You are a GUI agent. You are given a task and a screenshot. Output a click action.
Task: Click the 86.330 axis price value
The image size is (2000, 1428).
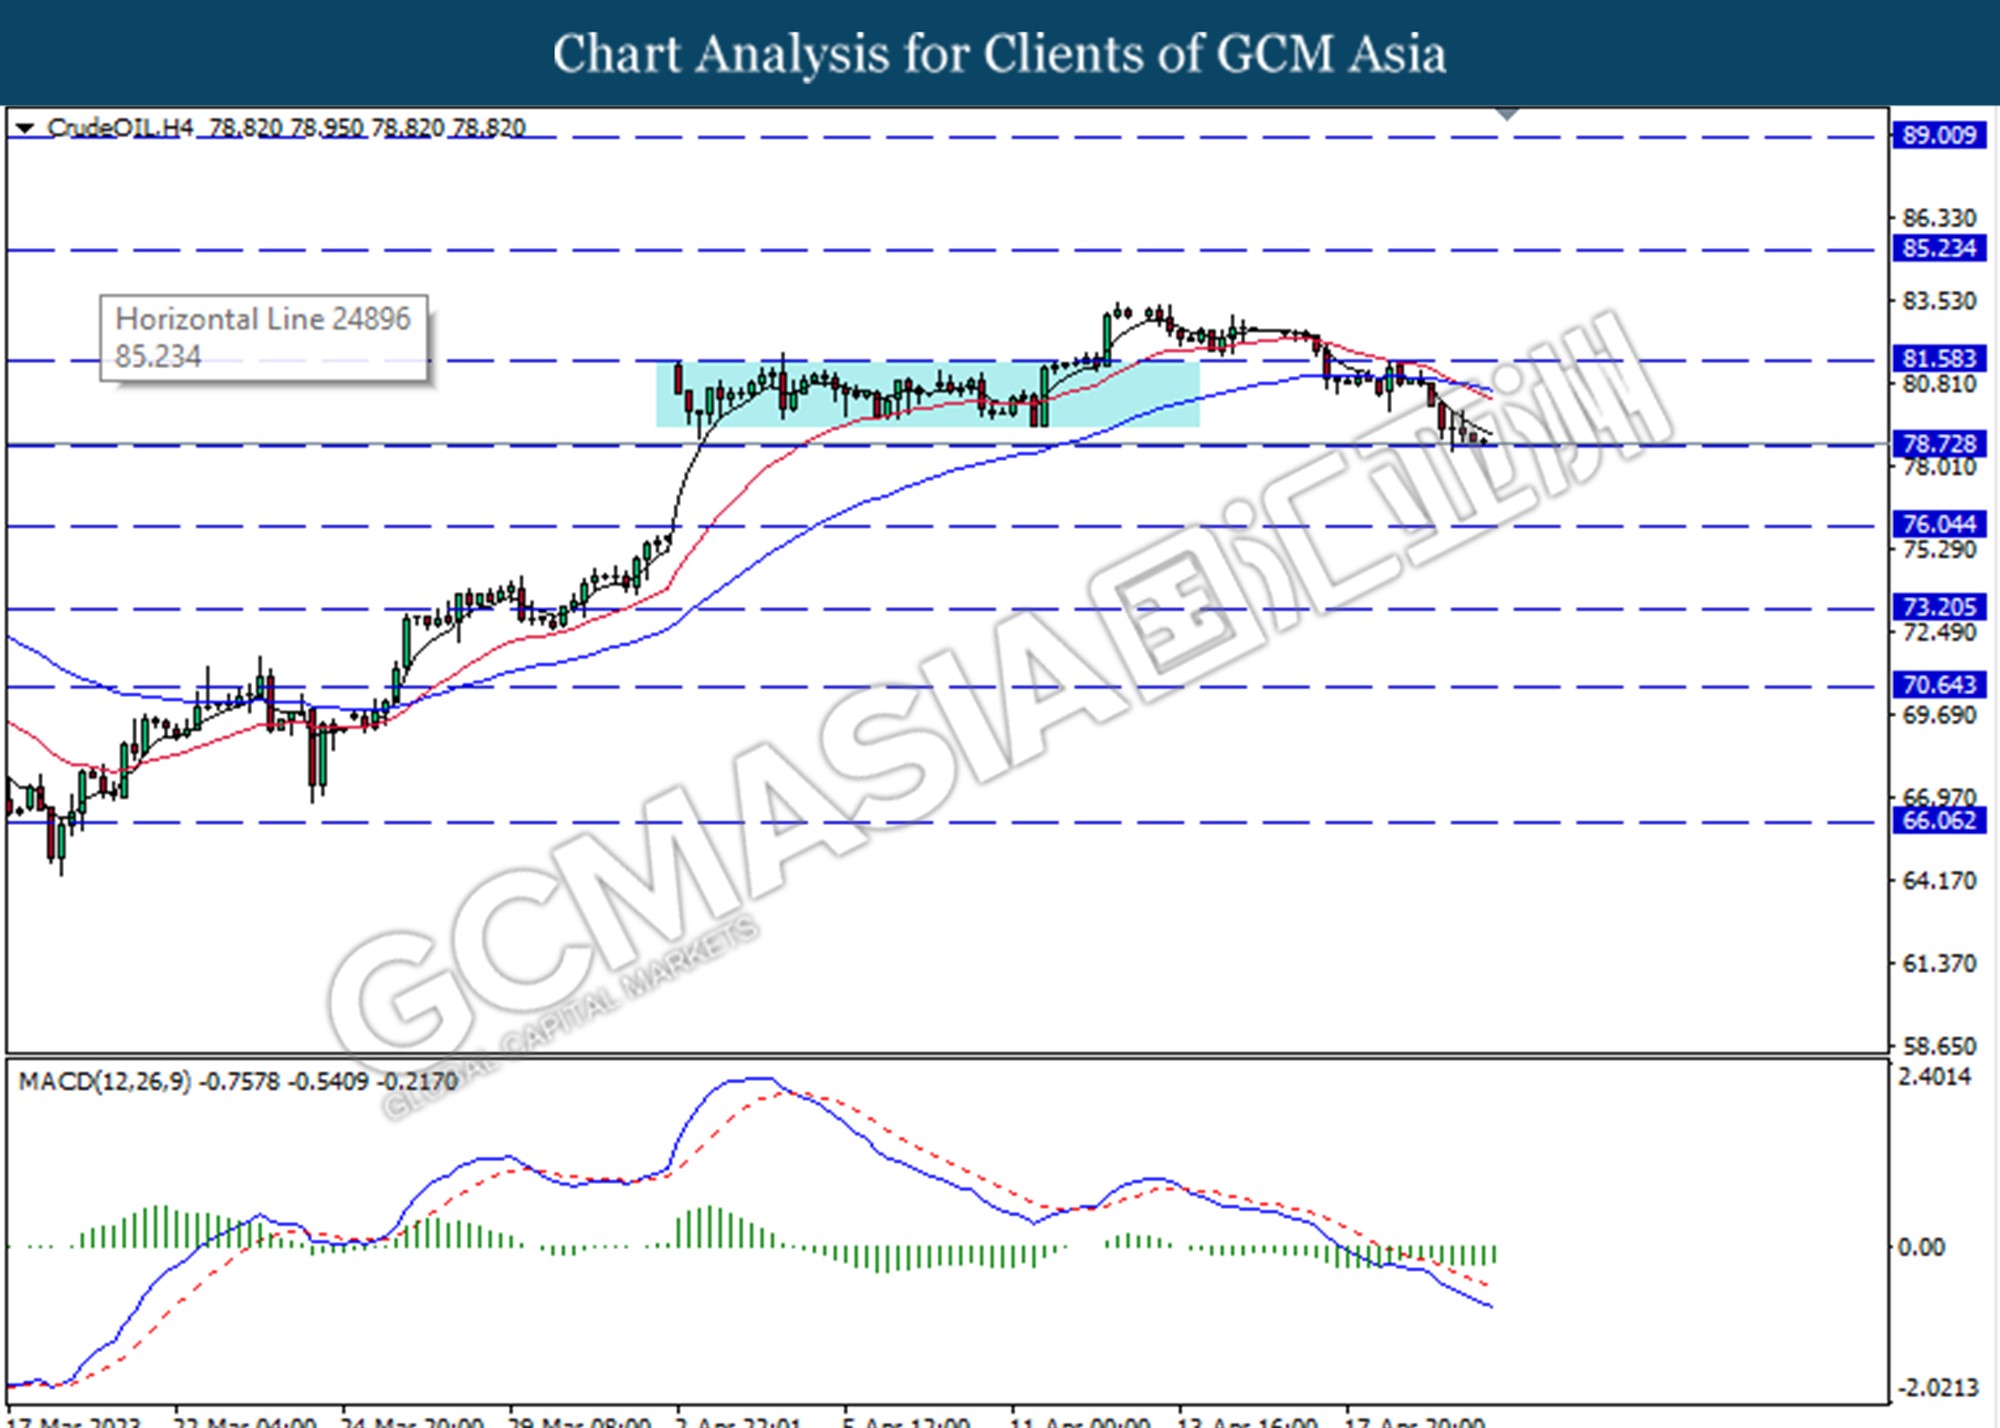pos(1939,218)
